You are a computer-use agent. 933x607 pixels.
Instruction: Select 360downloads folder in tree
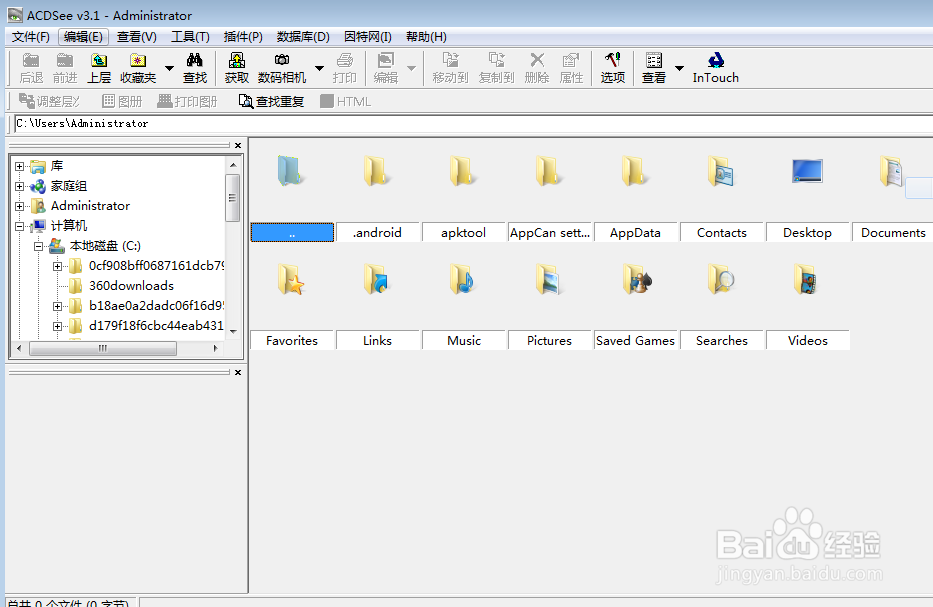[132, 286]
